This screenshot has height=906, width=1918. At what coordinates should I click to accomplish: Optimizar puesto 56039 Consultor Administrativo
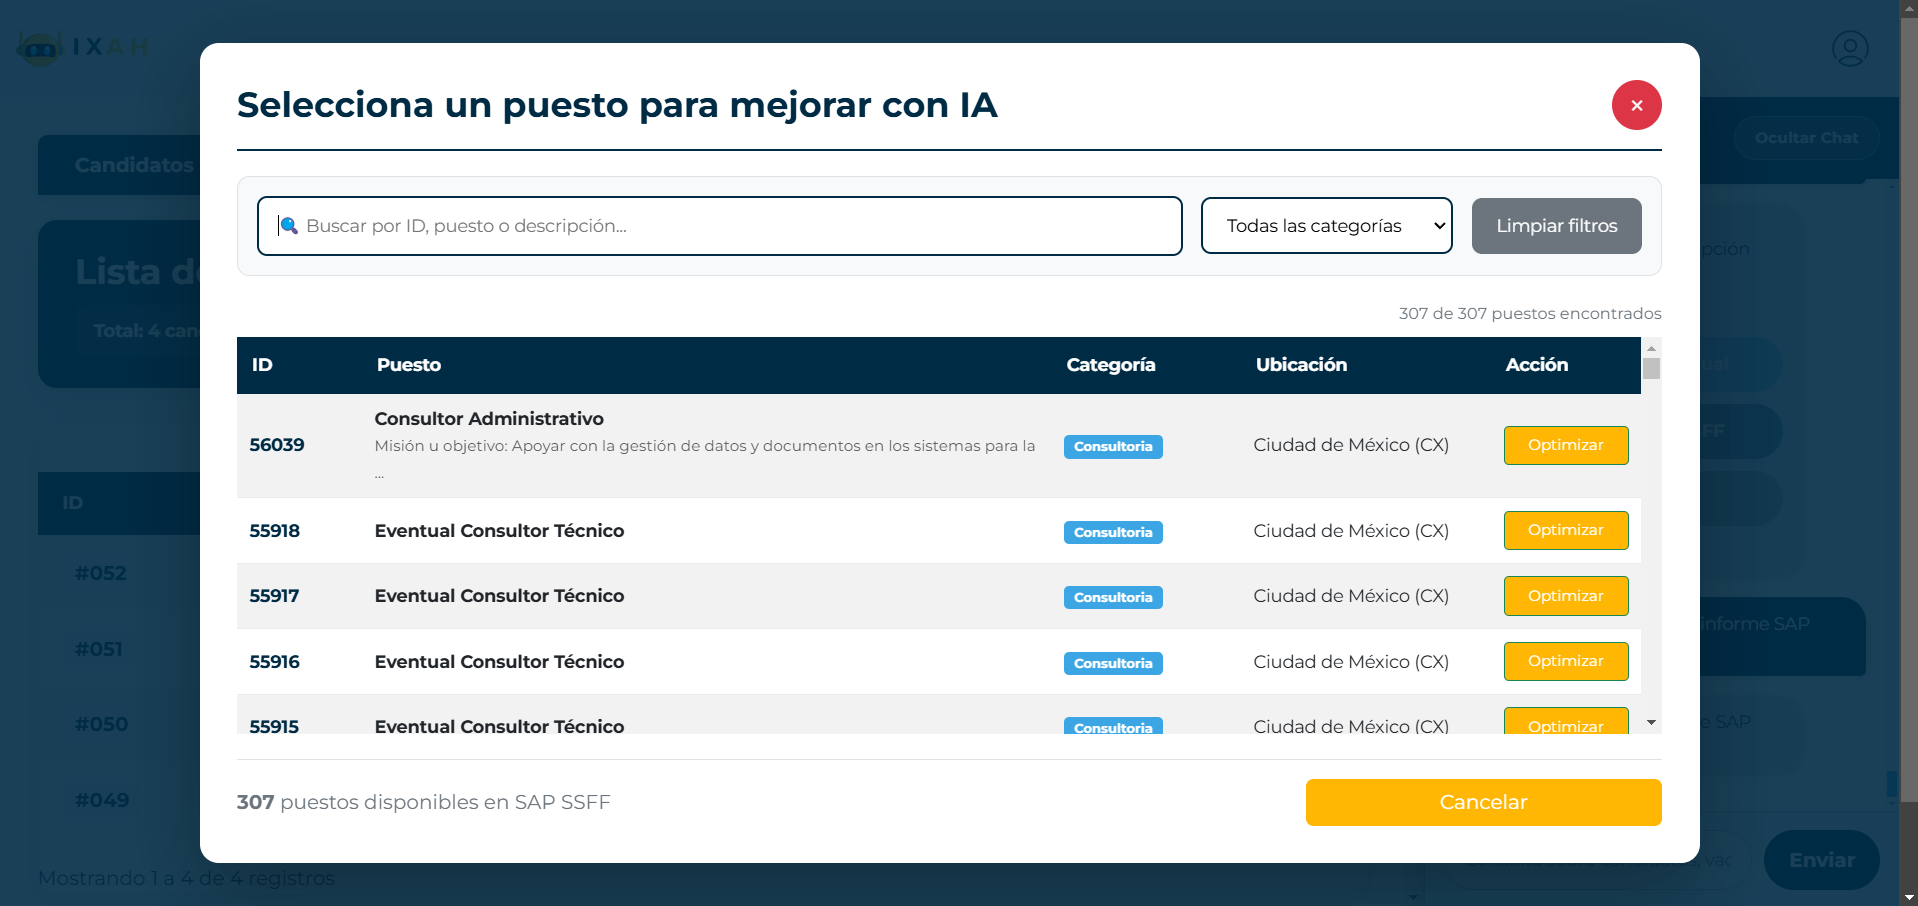point(1565,445)
